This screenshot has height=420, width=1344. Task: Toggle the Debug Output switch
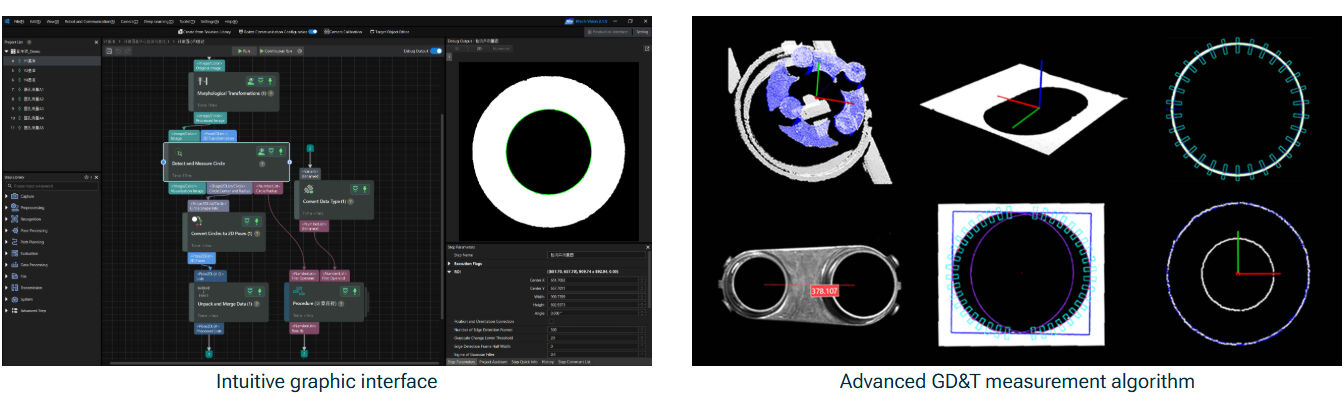coord(436,50)
